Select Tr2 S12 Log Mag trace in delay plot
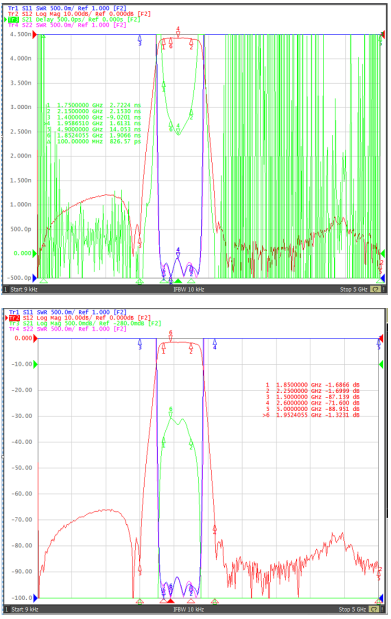This screenshot has width=391, height=619. tap(79, 13)
